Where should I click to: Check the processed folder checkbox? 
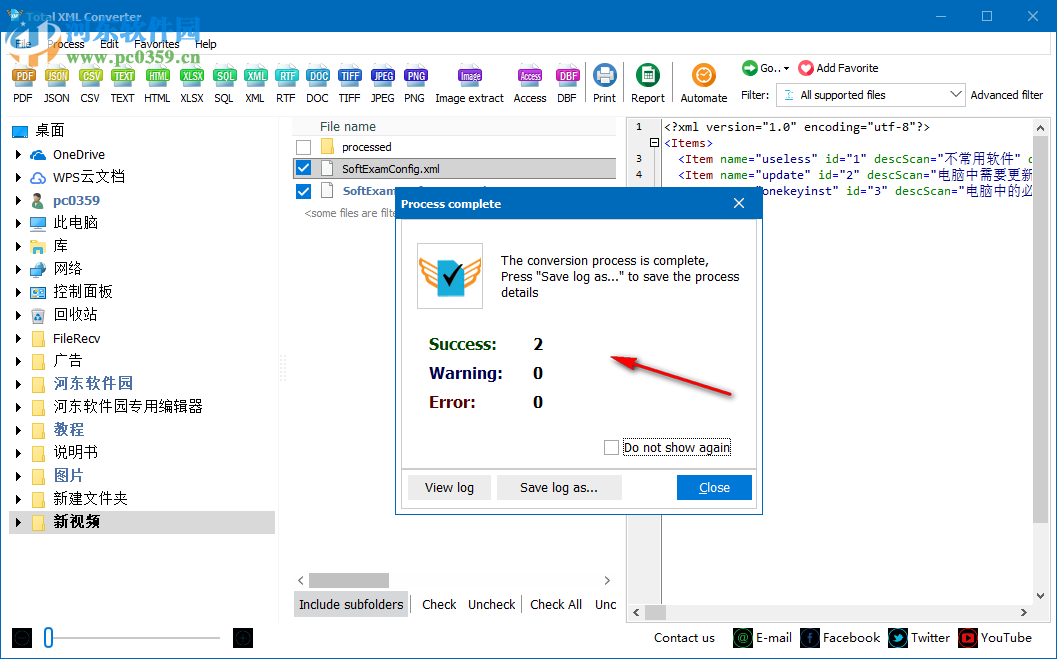[303, 144]
